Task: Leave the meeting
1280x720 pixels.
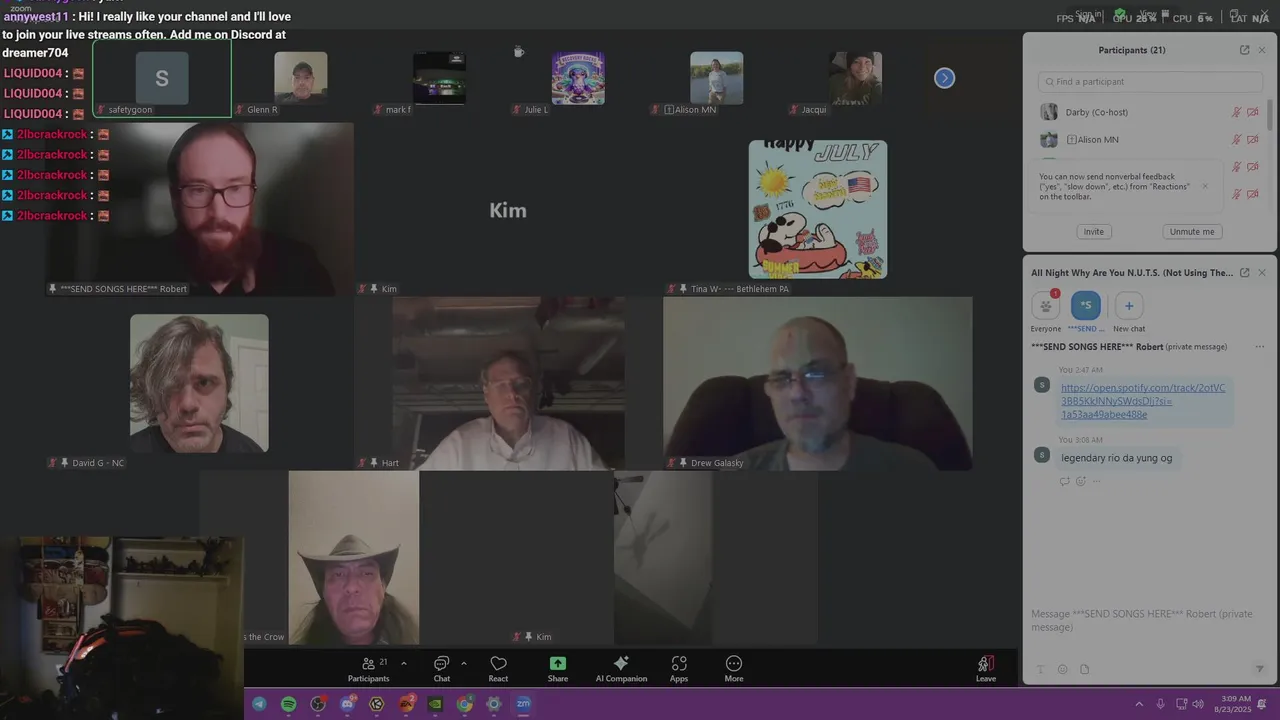Action: [986, 669]
